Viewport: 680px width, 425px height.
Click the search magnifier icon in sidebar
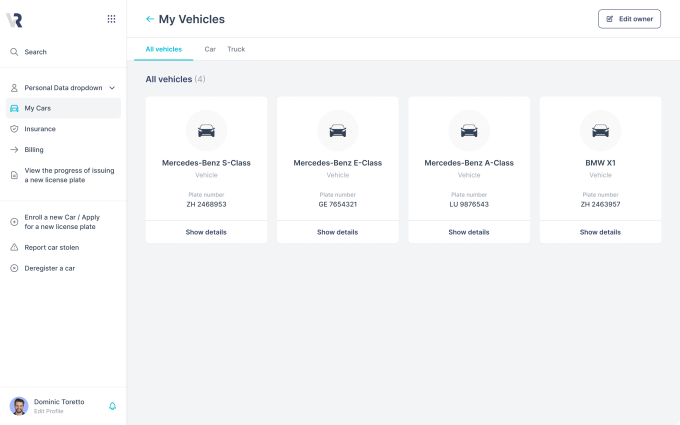coord(14,52)
